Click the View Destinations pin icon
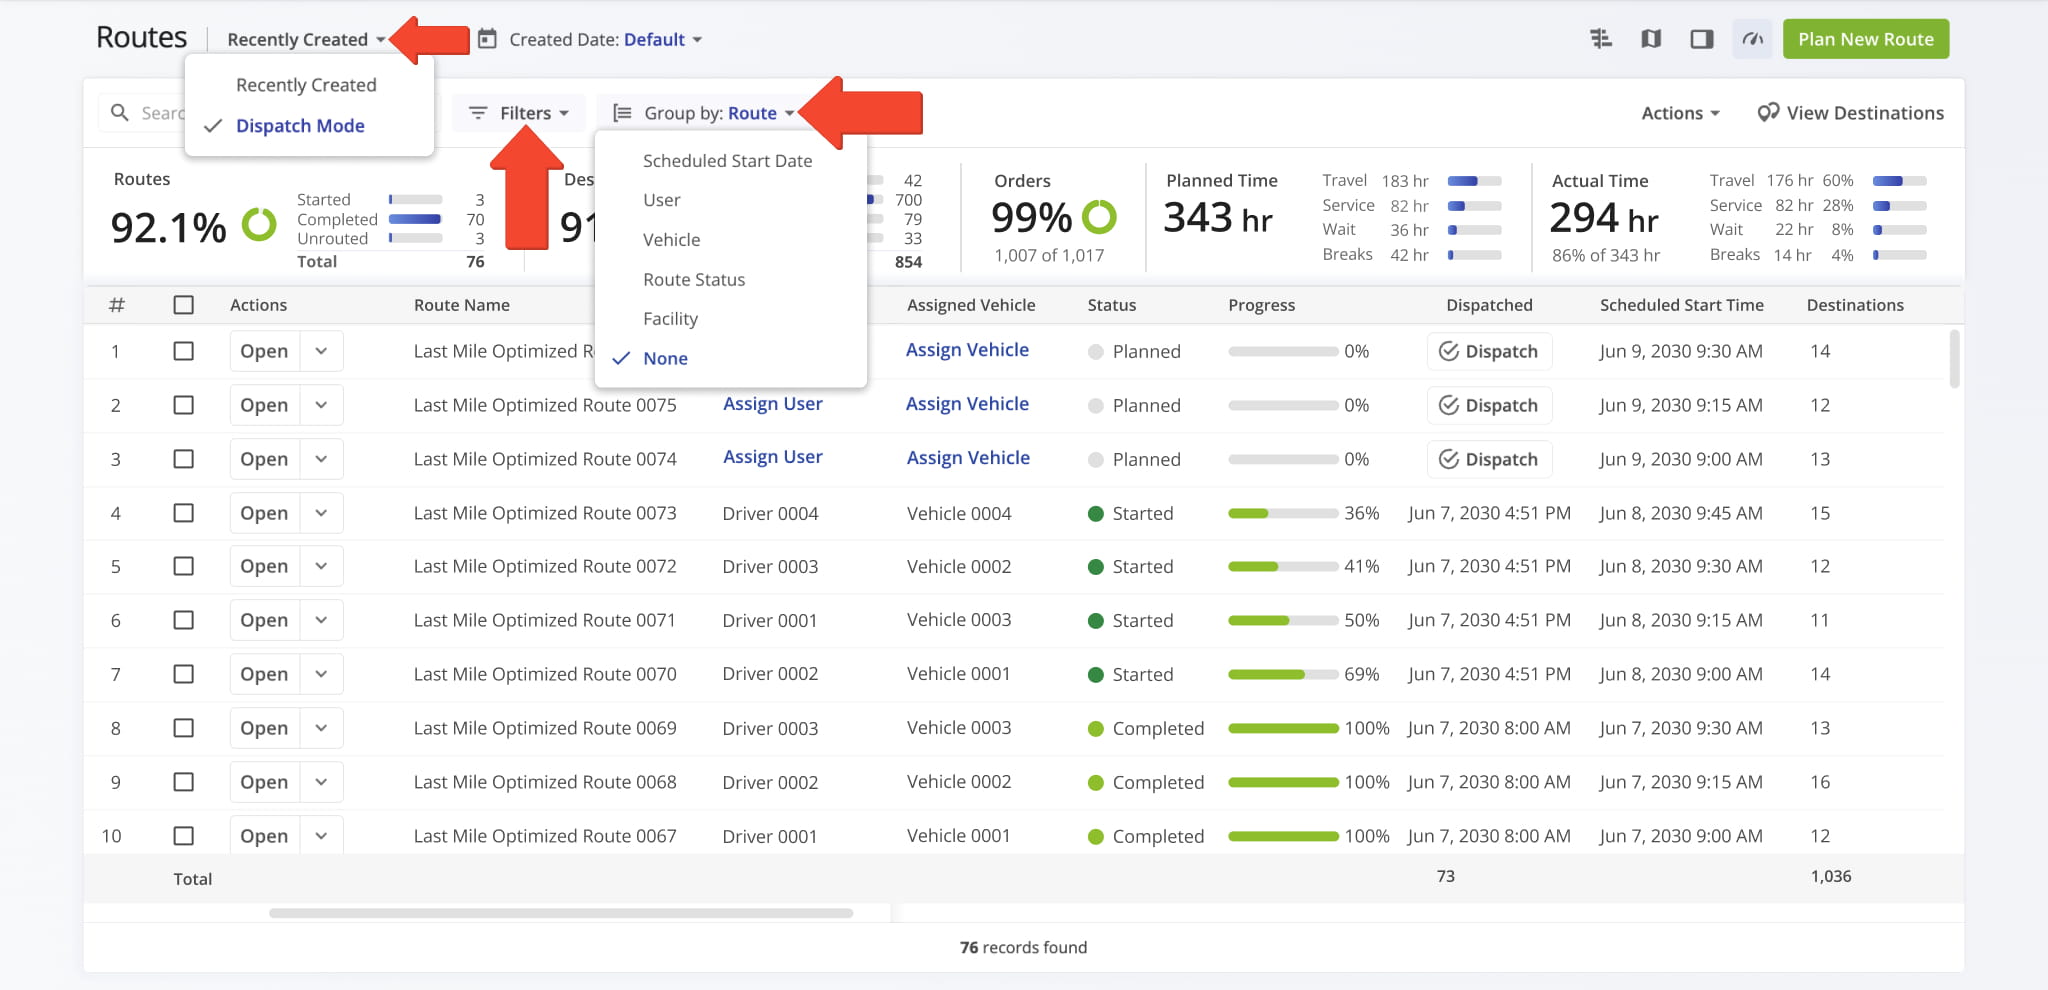 click(1768, 113)
